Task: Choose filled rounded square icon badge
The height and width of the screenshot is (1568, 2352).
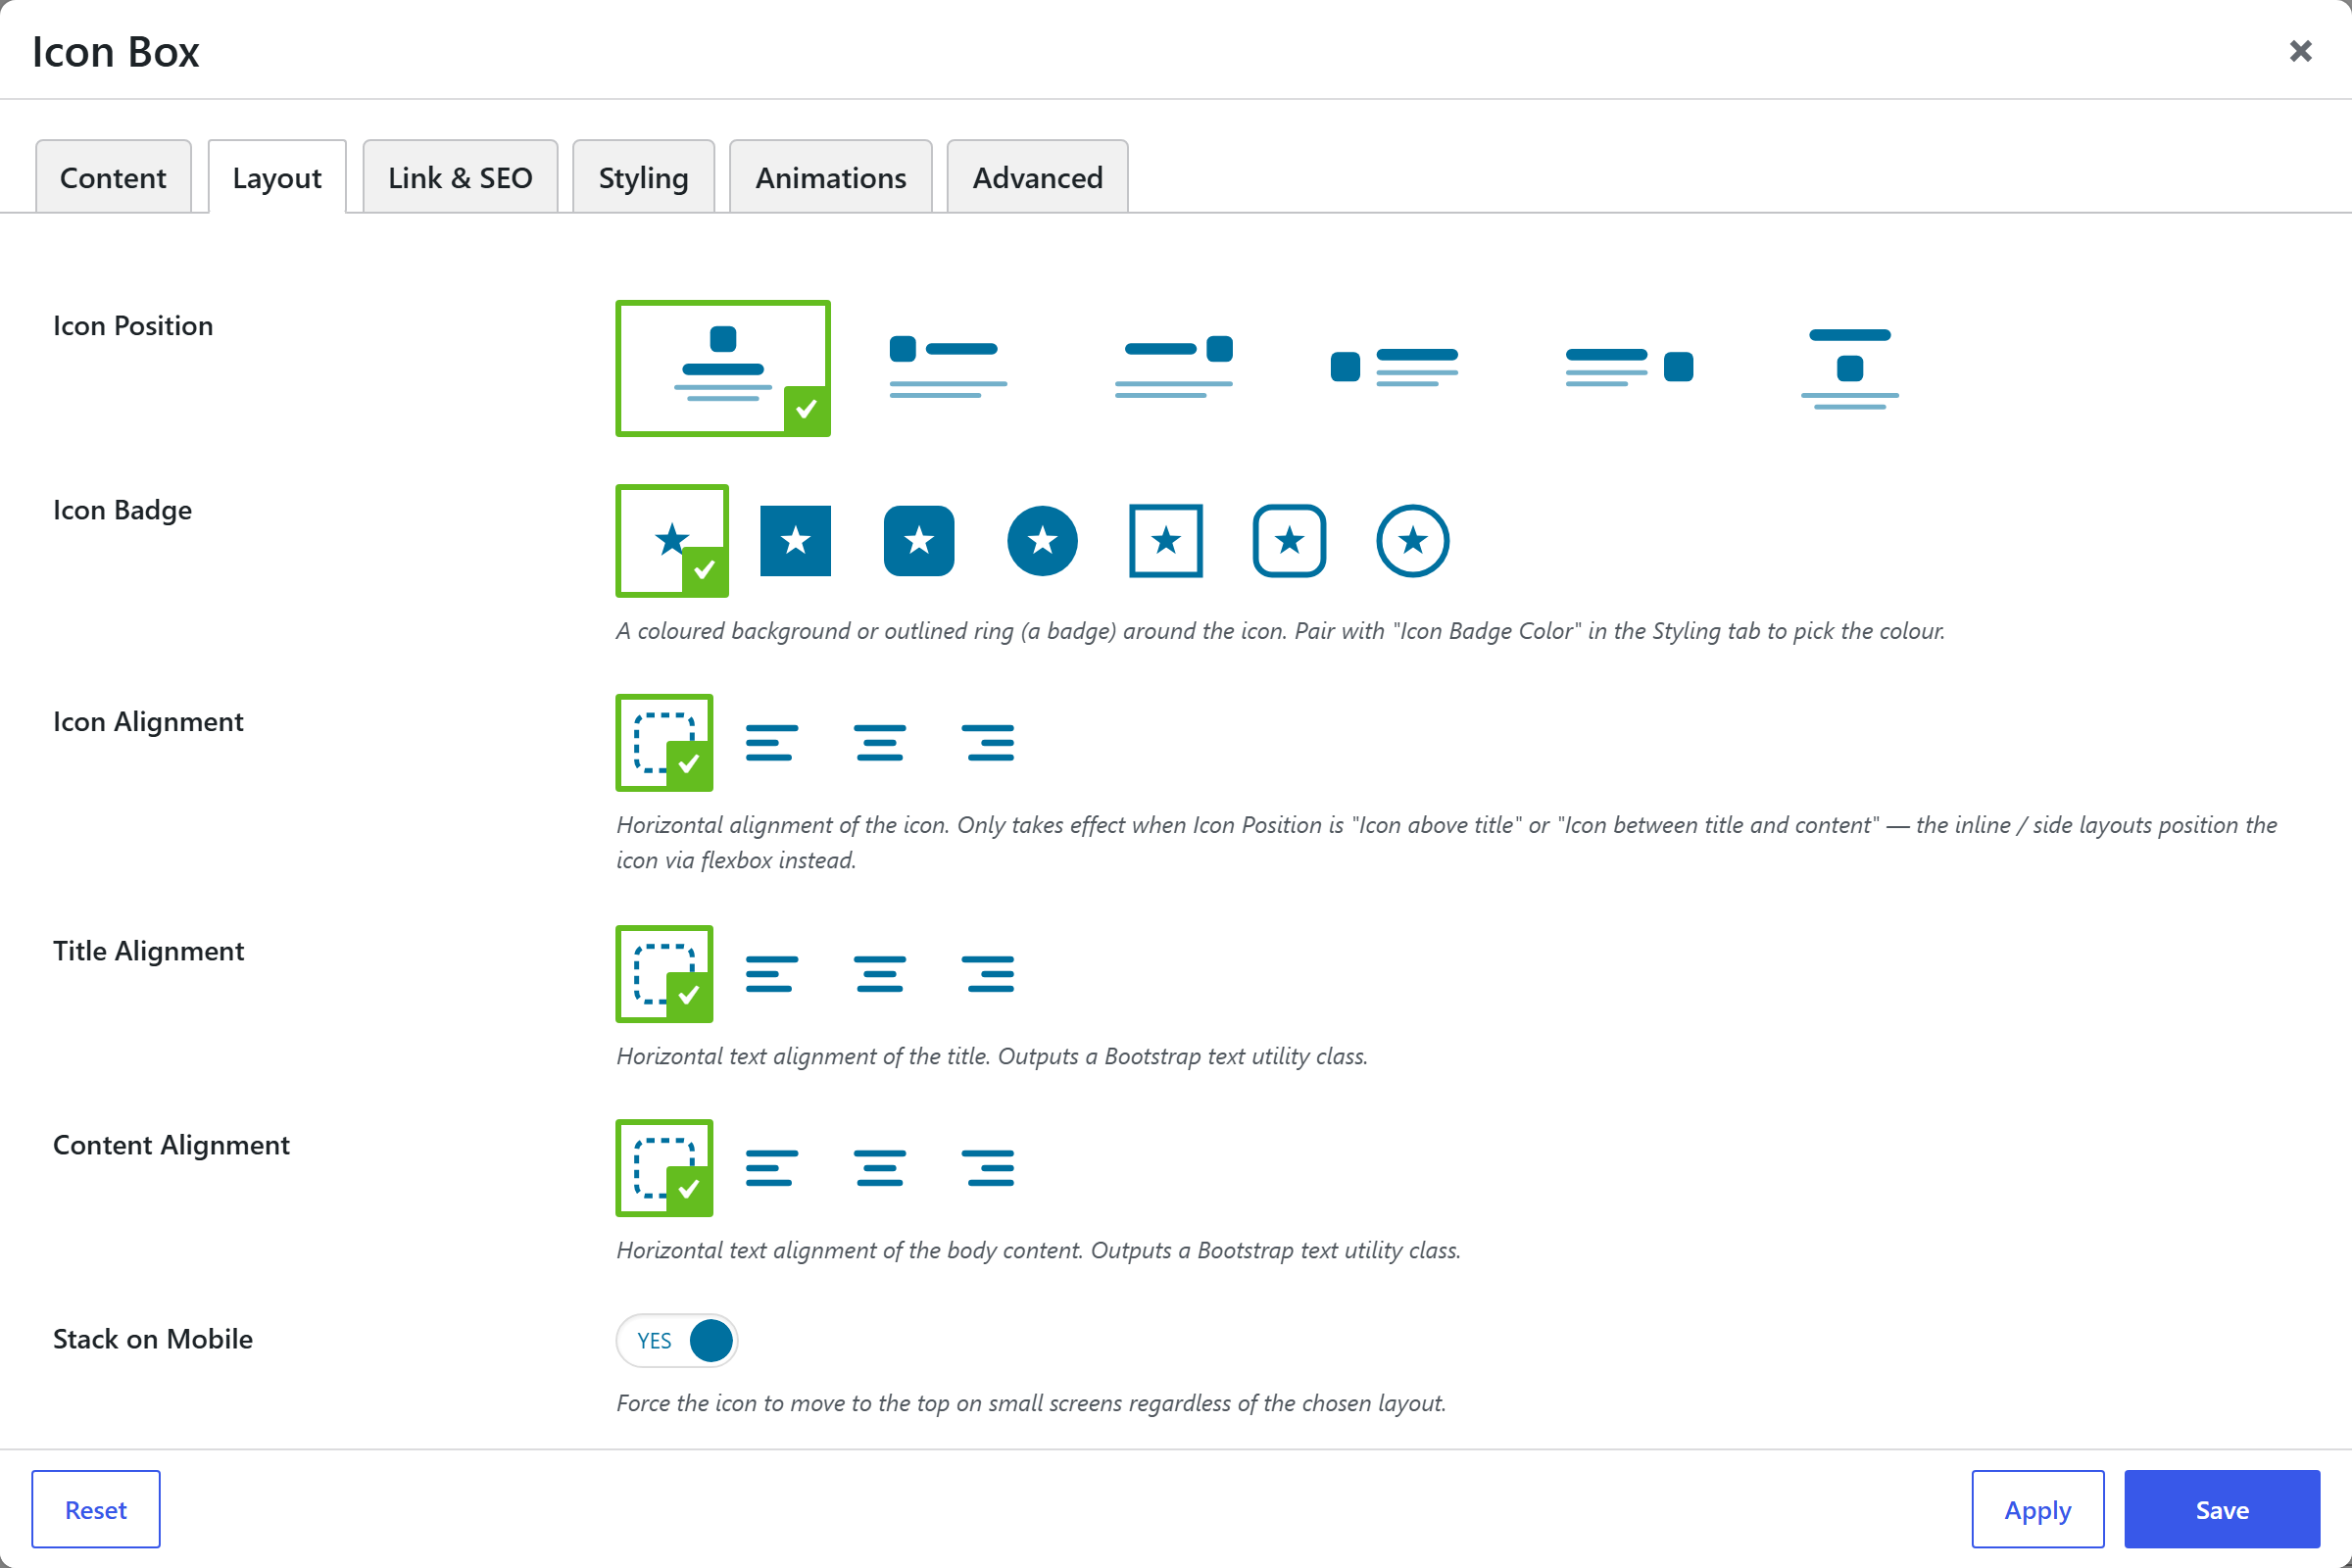Action: point(919,541)
